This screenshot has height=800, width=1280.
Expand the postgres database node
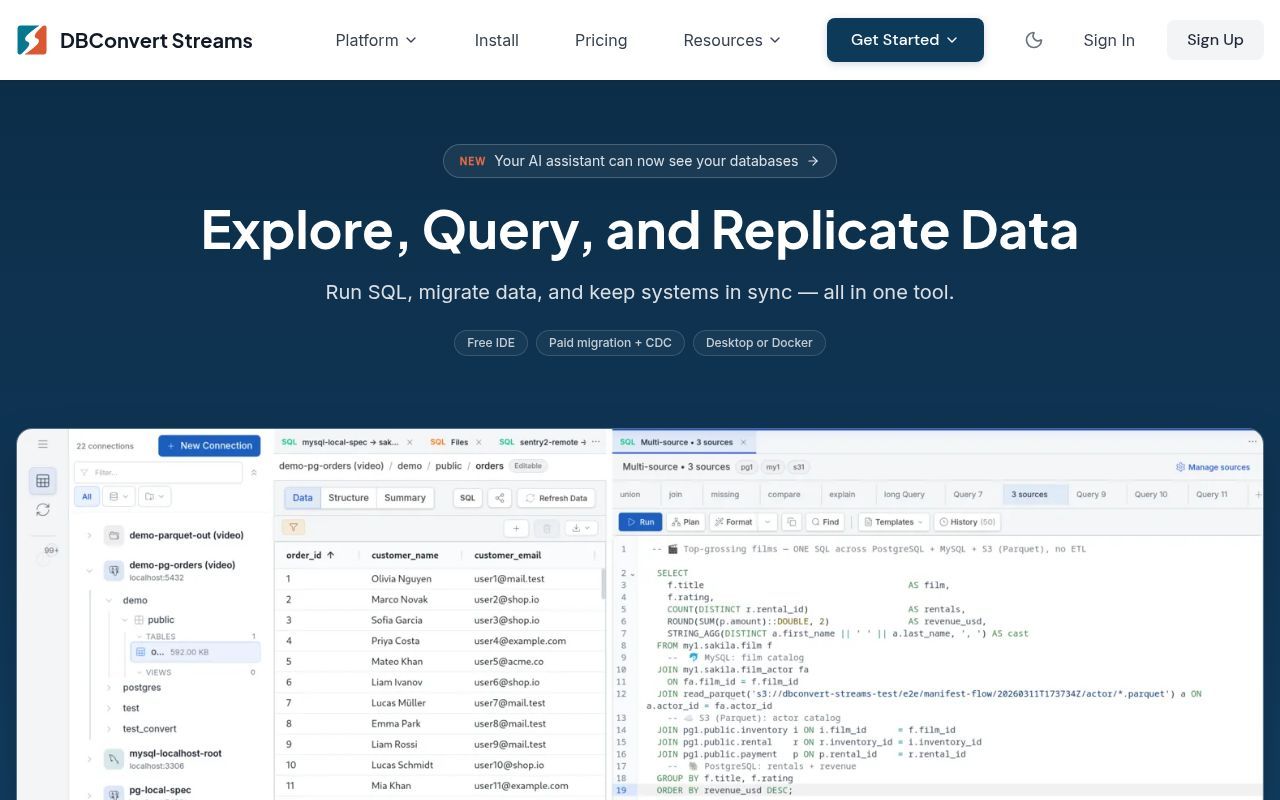[x=109, y=688]
